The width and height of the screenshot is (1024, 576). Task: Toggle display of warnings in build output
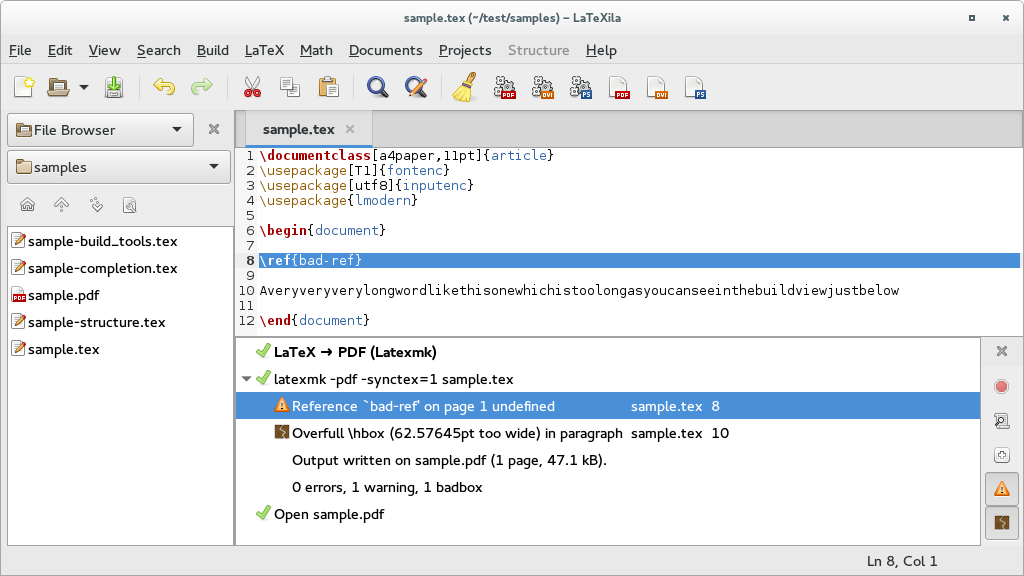click(x=1002, y=489)
